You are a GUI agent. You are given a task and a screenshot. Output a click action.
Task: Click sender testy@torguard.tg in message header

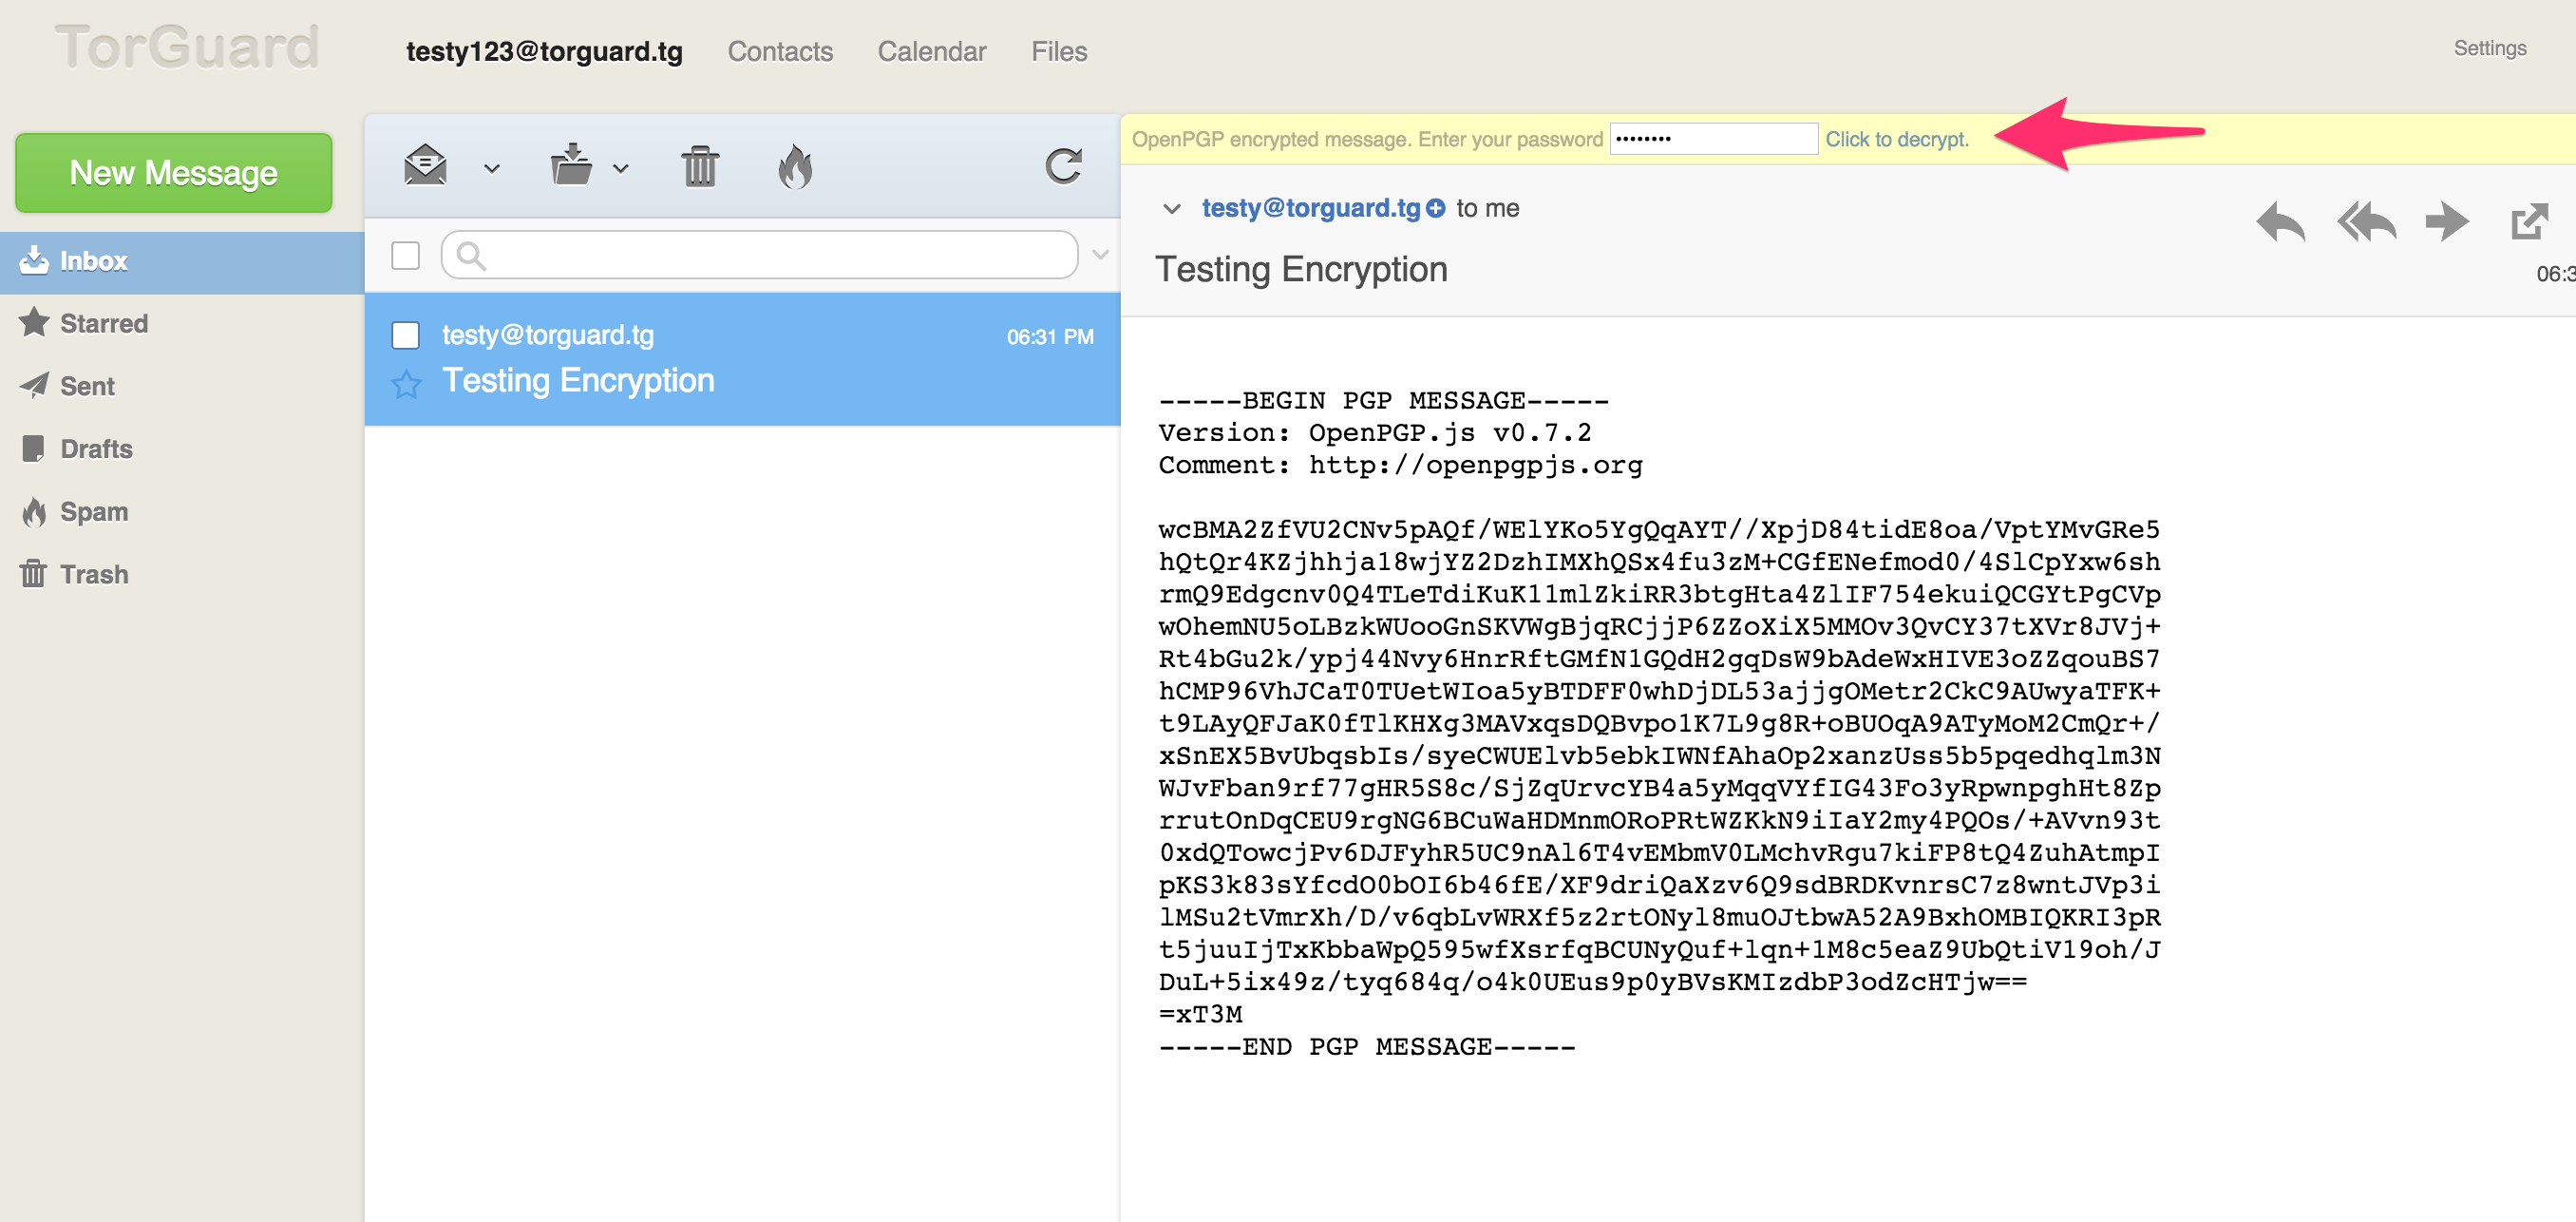point(1311,208)
